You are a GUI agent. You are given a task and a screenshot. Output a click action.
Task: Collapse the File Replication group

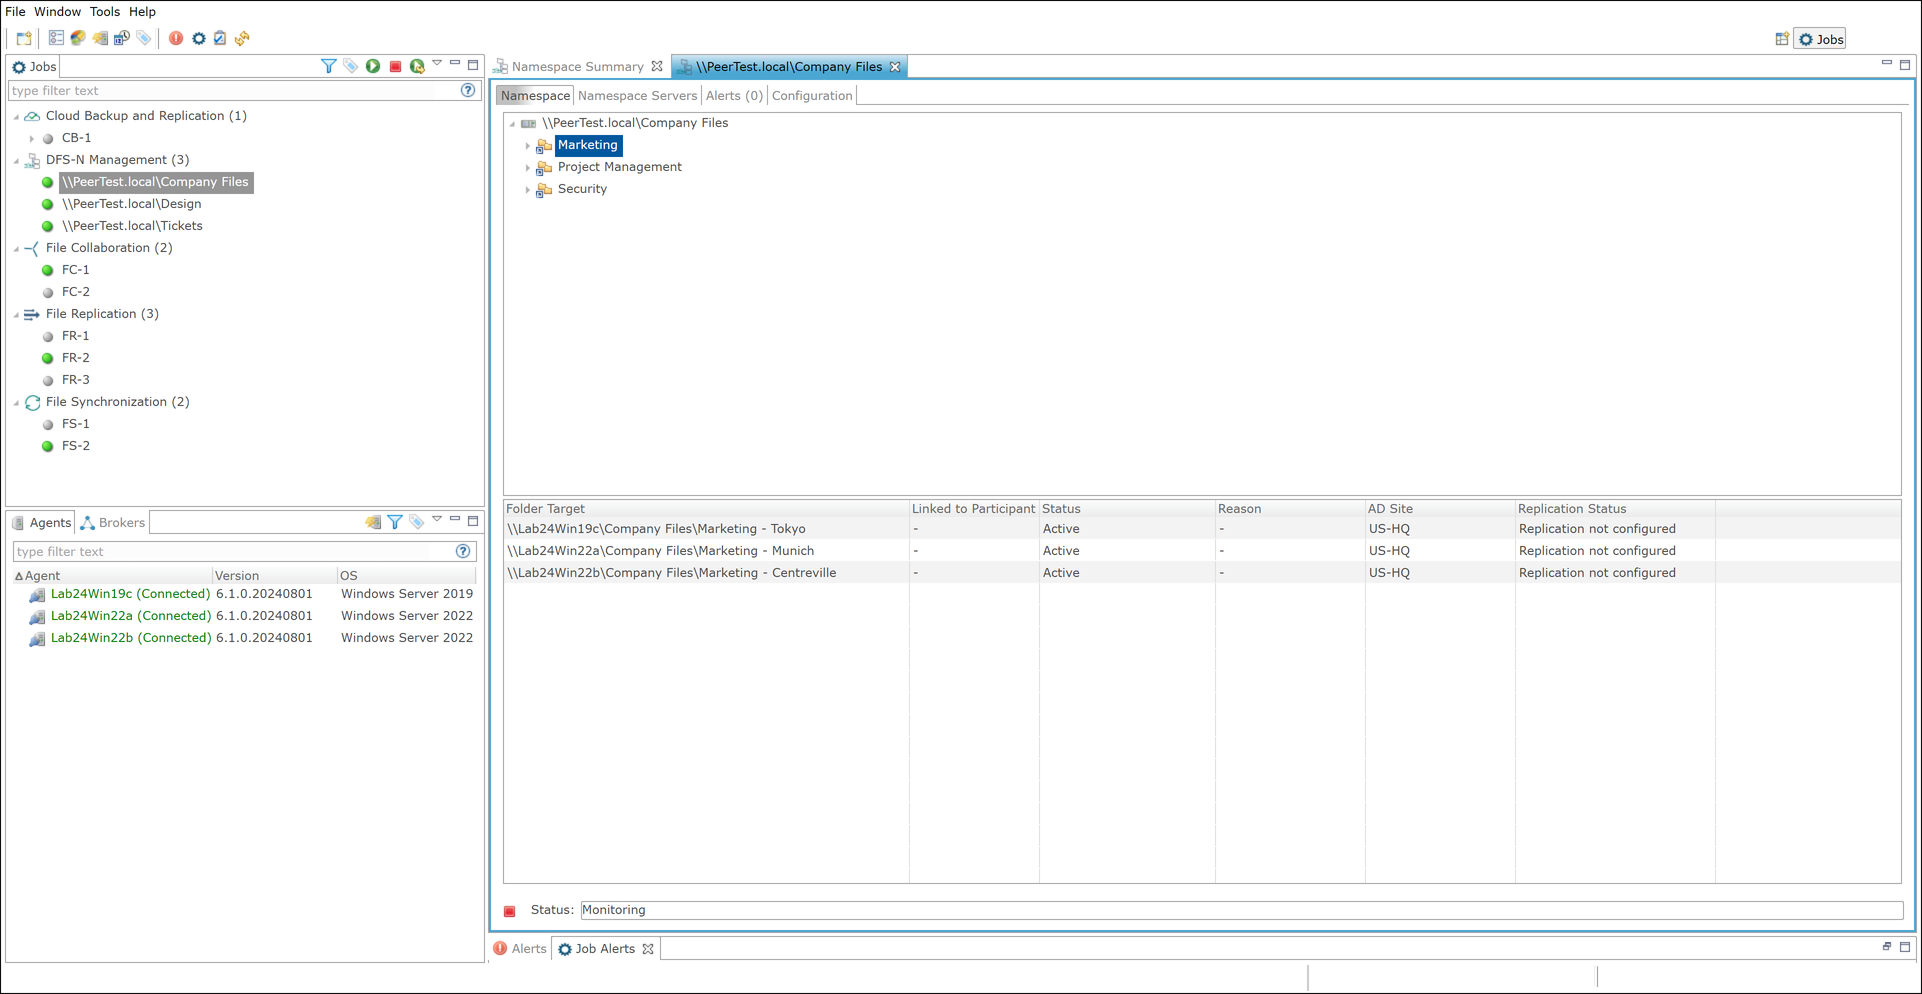[16, 314]
